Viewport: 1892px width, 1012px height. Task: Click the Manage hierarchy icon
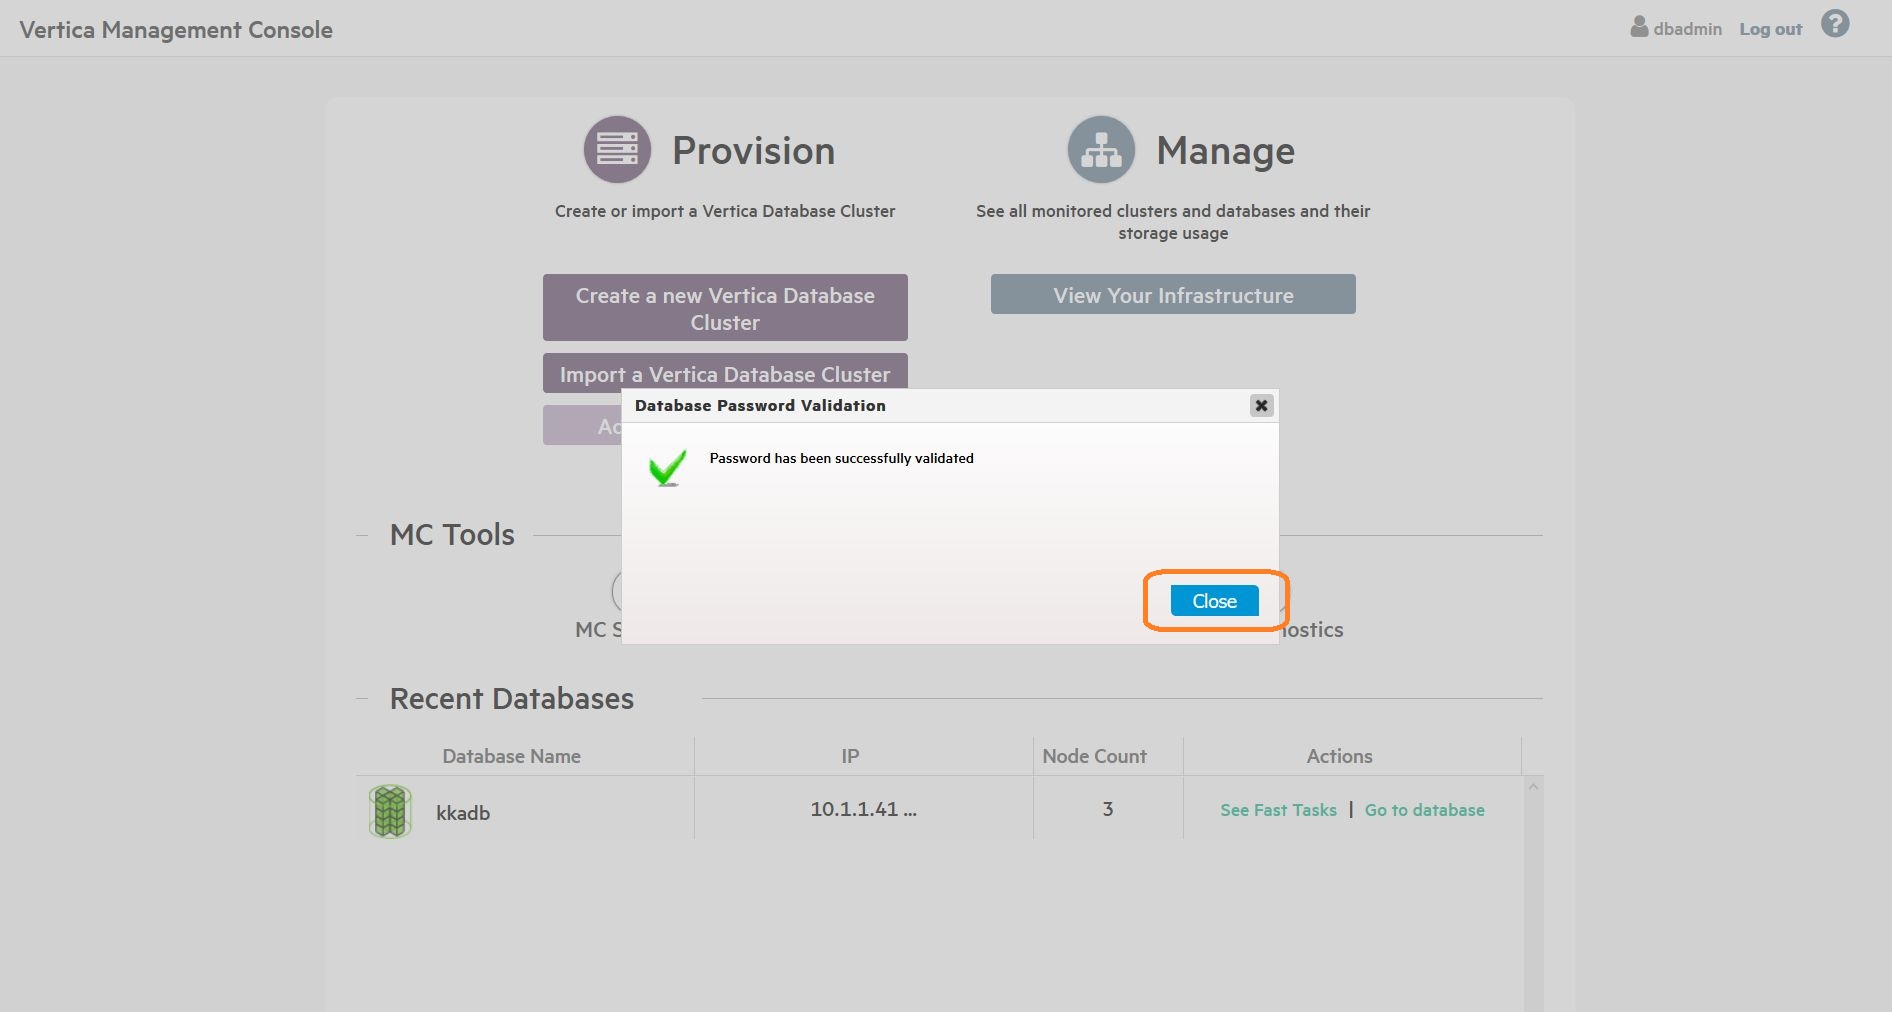tap(1101, 150)
